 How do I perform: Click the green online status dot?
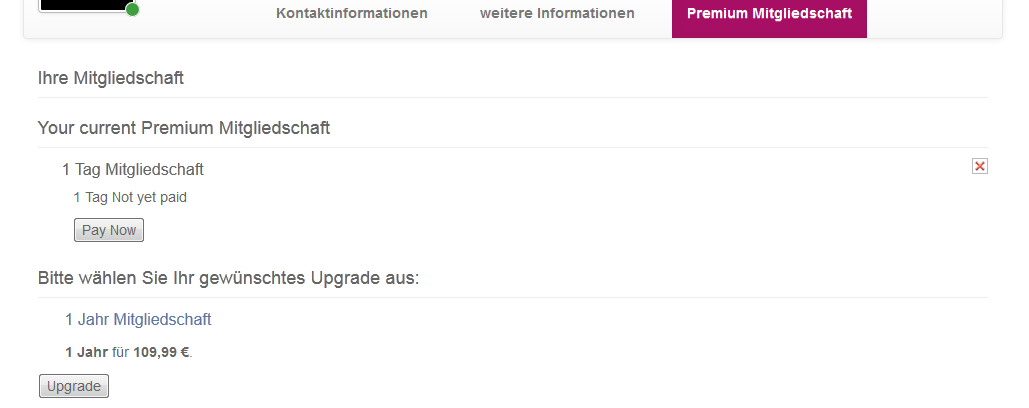point(133,9)
